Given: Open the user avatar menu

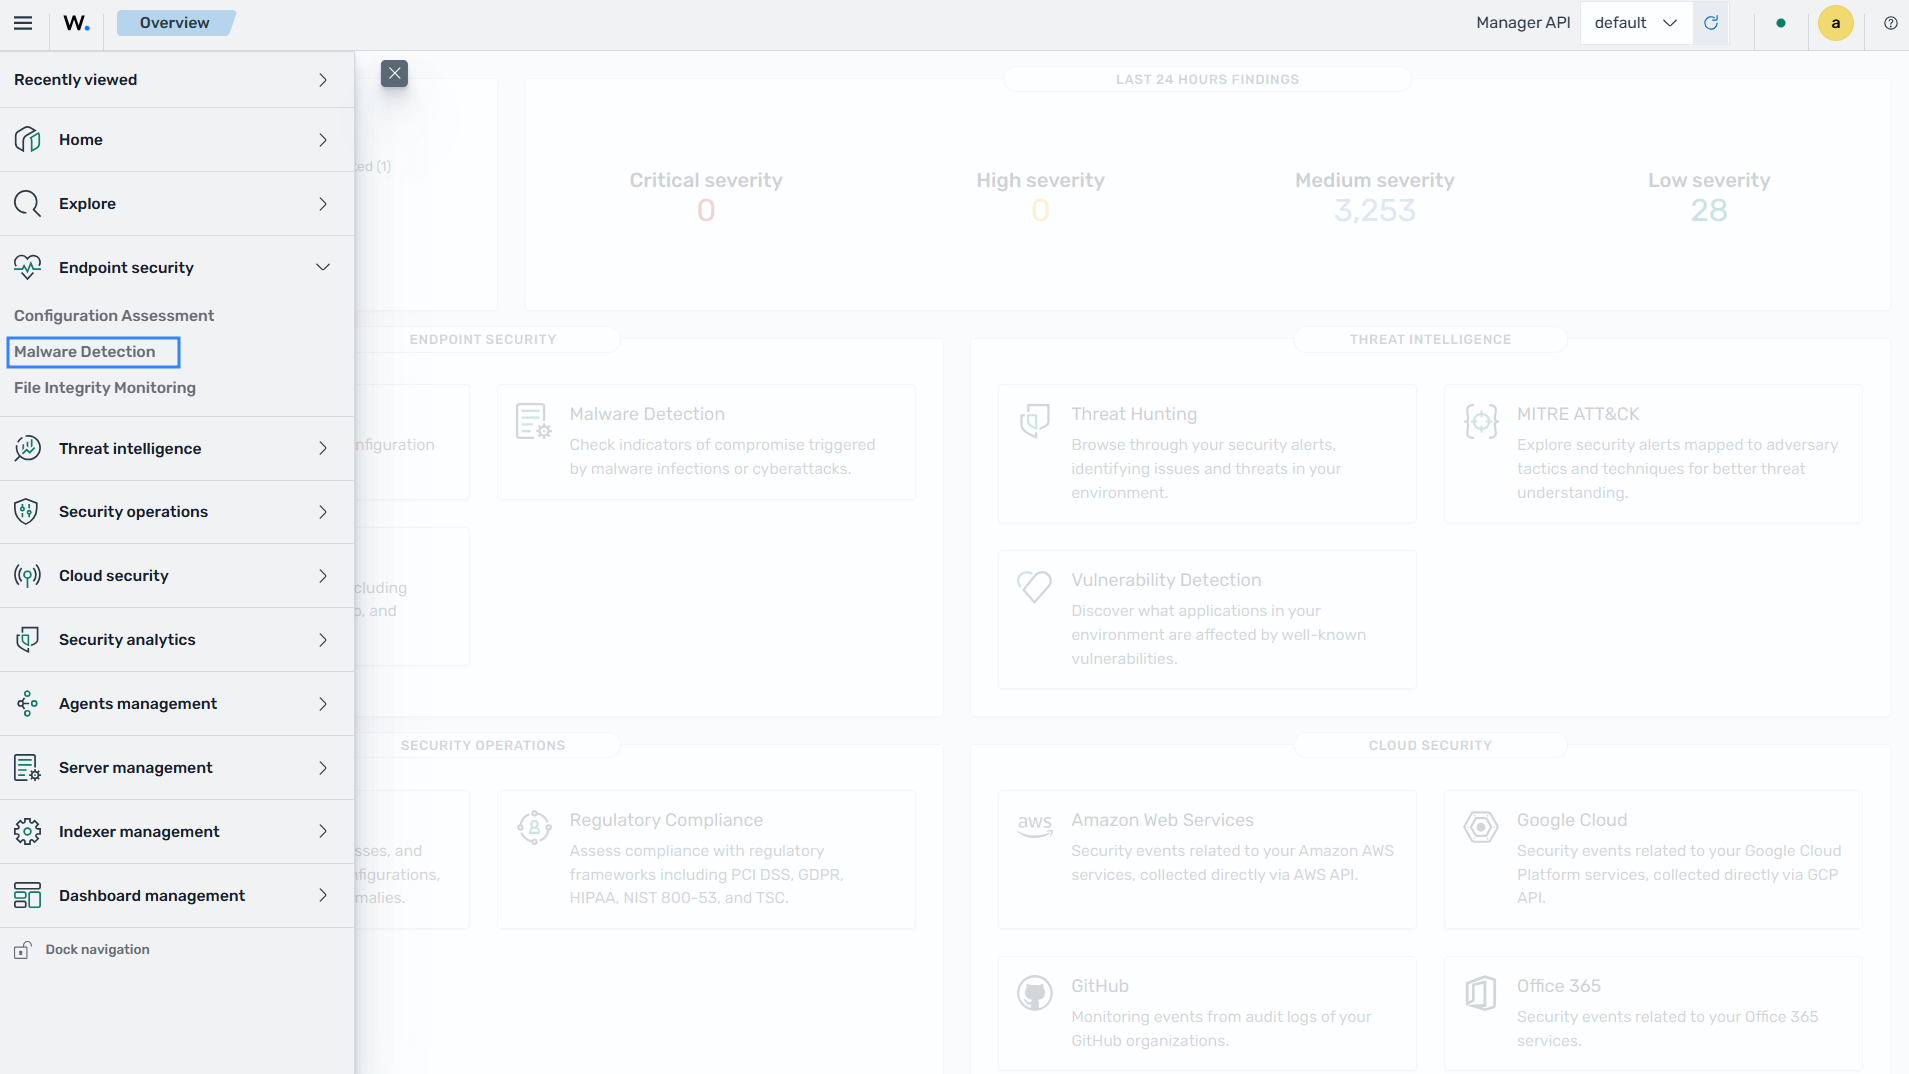Looking at the screenshot, I should click(x=1835, y=23).
